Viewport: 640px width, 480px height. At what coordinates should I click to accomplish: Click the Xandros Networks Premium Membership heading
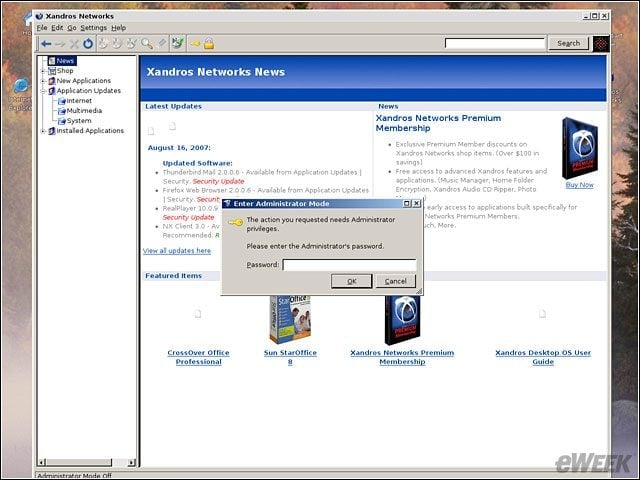pyautogui.click(x=438, y=123)
